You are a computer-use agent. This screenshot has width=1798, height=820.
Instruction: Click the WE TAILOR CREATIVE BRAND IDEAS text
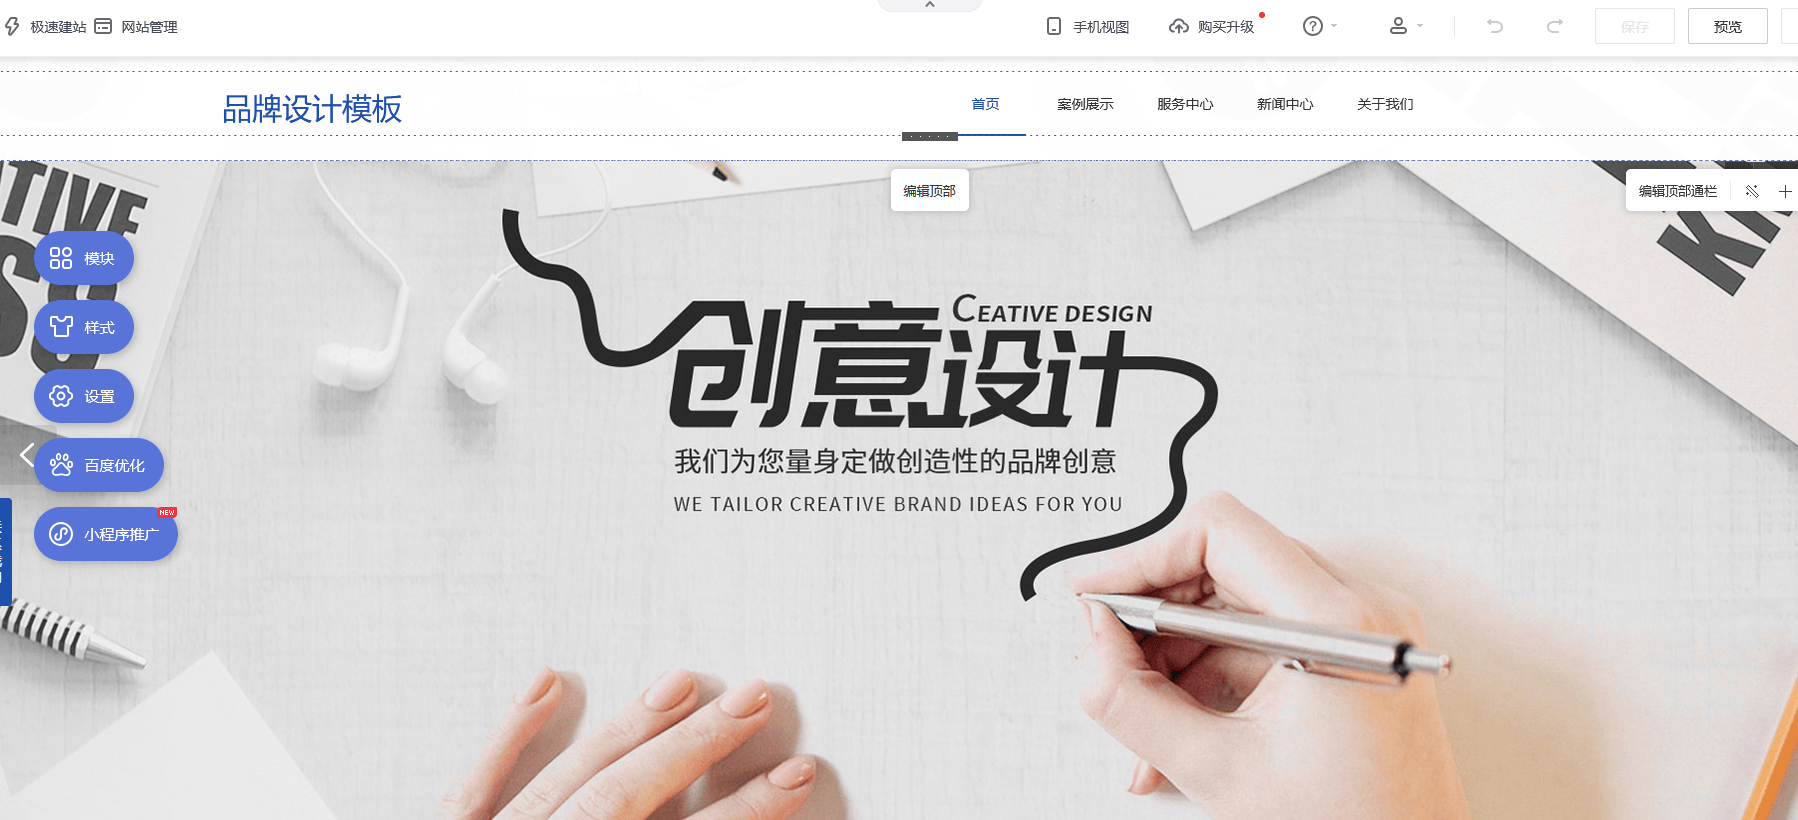click(x=898, y=504)
